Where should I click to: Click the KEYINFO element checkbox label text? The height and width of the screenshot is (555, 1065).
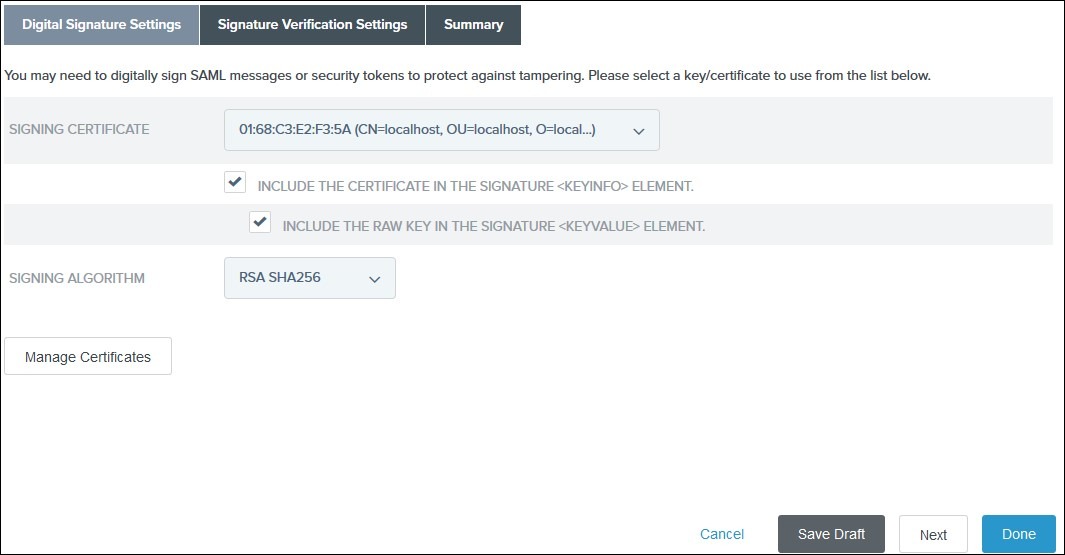475,186
